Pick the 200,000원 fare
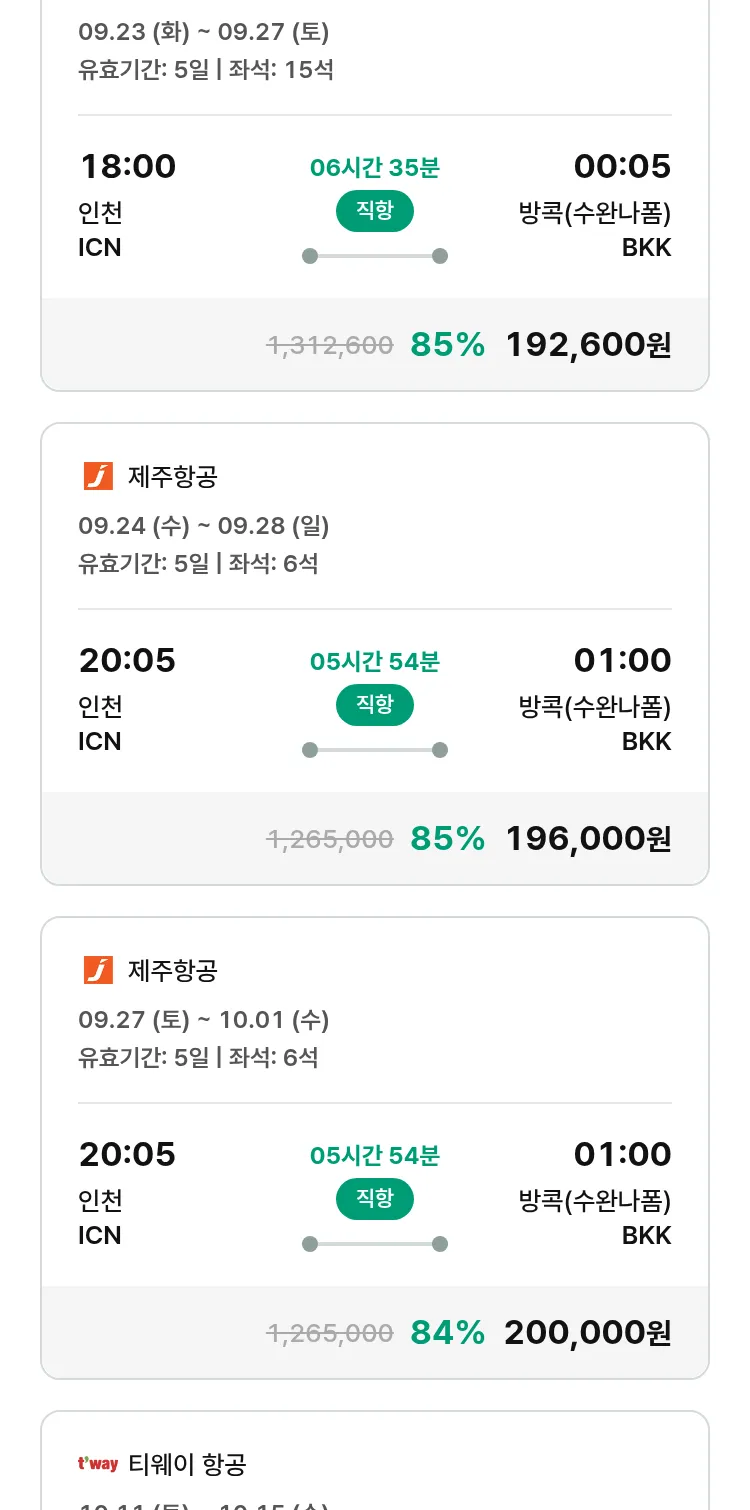 (588, 1333)
